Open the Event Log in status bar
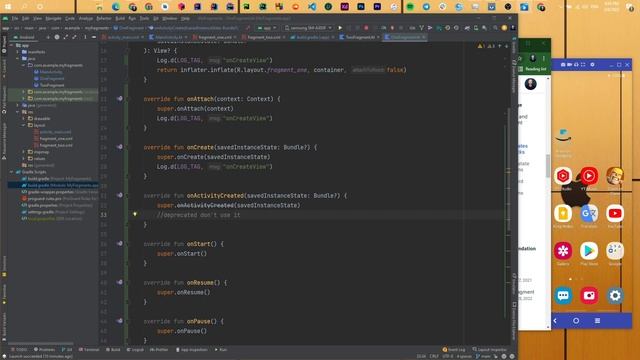The width and height of the screenshot is (640, 360). (x=454, y=350)
